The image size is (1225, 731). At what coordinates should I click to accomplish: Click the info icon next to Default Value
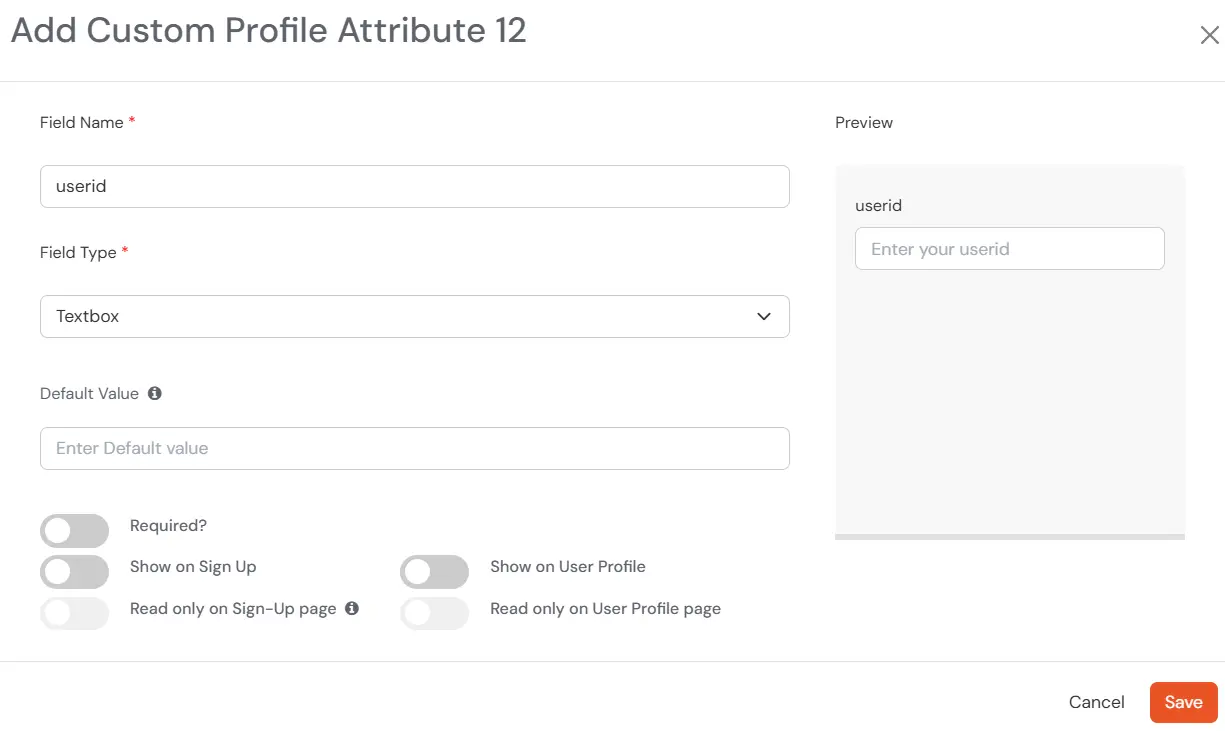(154, 393)
